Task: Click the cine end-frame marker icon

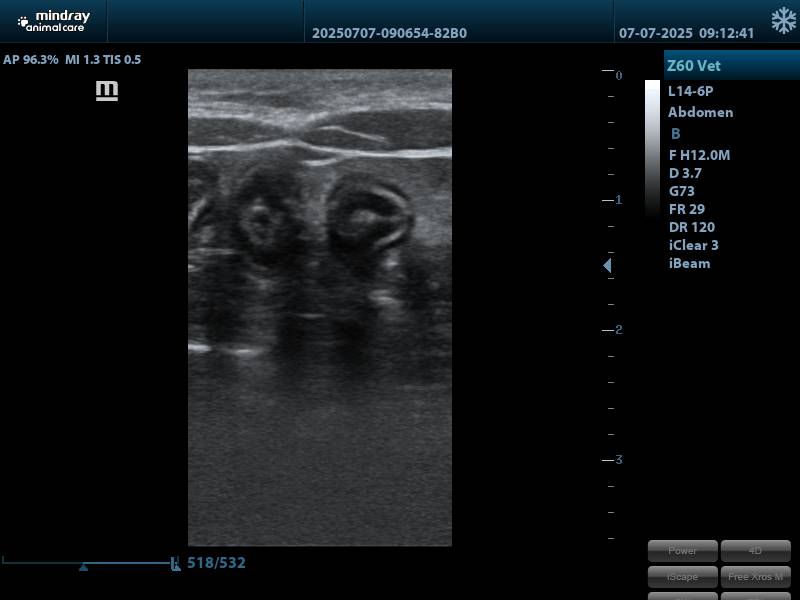Action: click(176, 564)
